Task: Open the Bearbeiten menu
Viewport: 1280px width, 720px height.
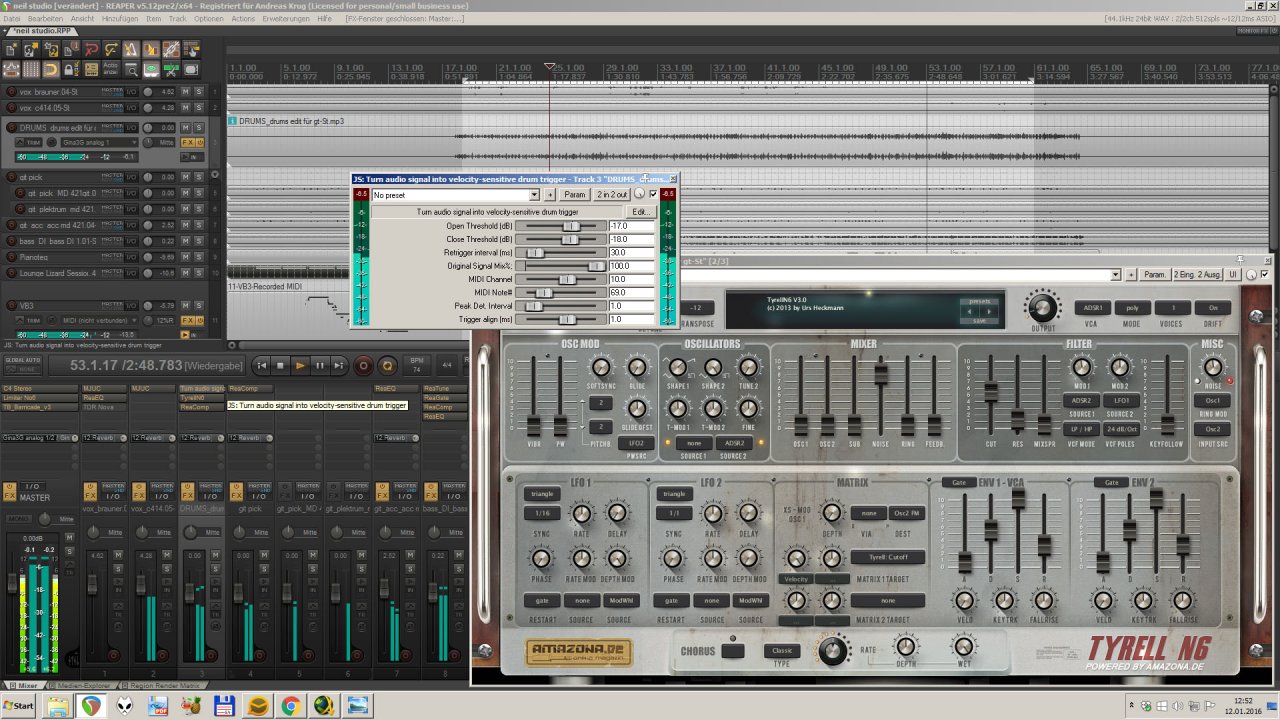Action: (45, 19)
